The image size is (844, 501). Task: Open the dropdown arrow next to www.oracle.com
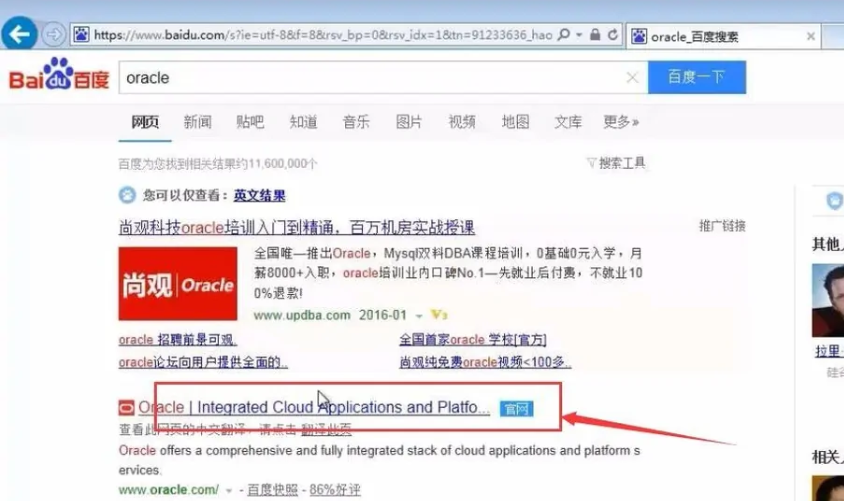pos(229,490)
